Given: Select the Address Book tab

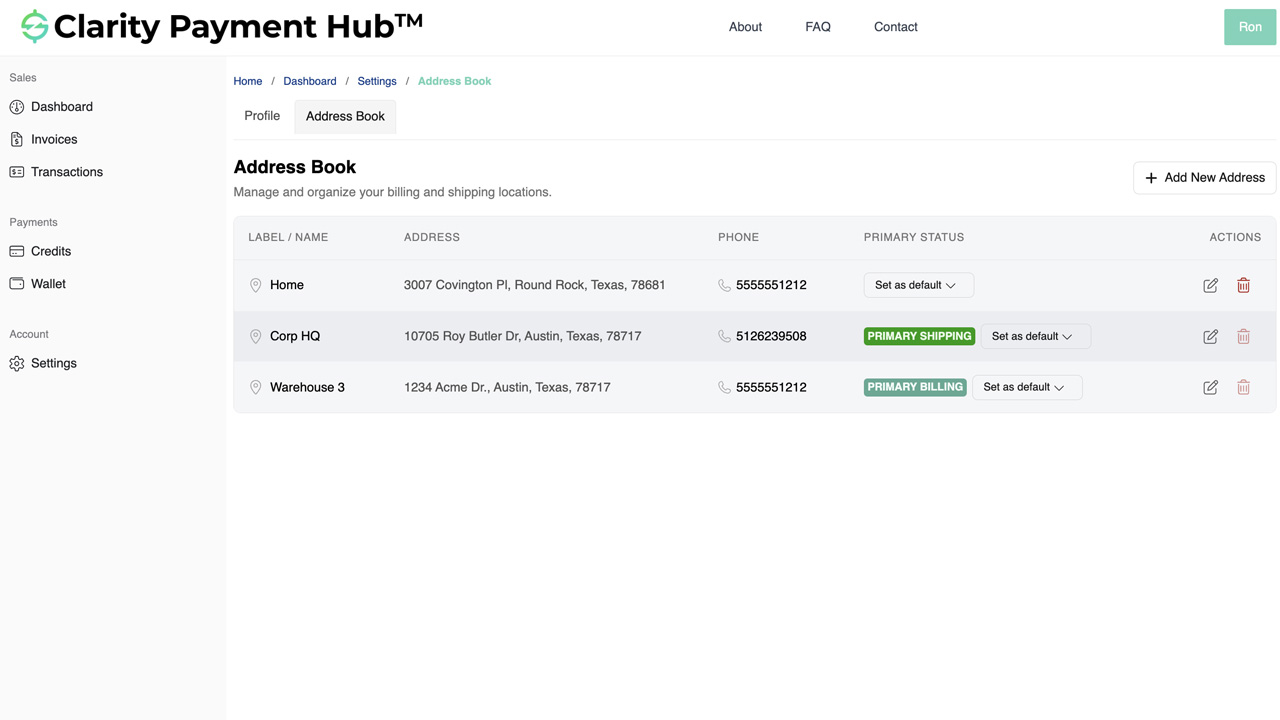Looking at the screenshot, I should click(x=345, y=116).
